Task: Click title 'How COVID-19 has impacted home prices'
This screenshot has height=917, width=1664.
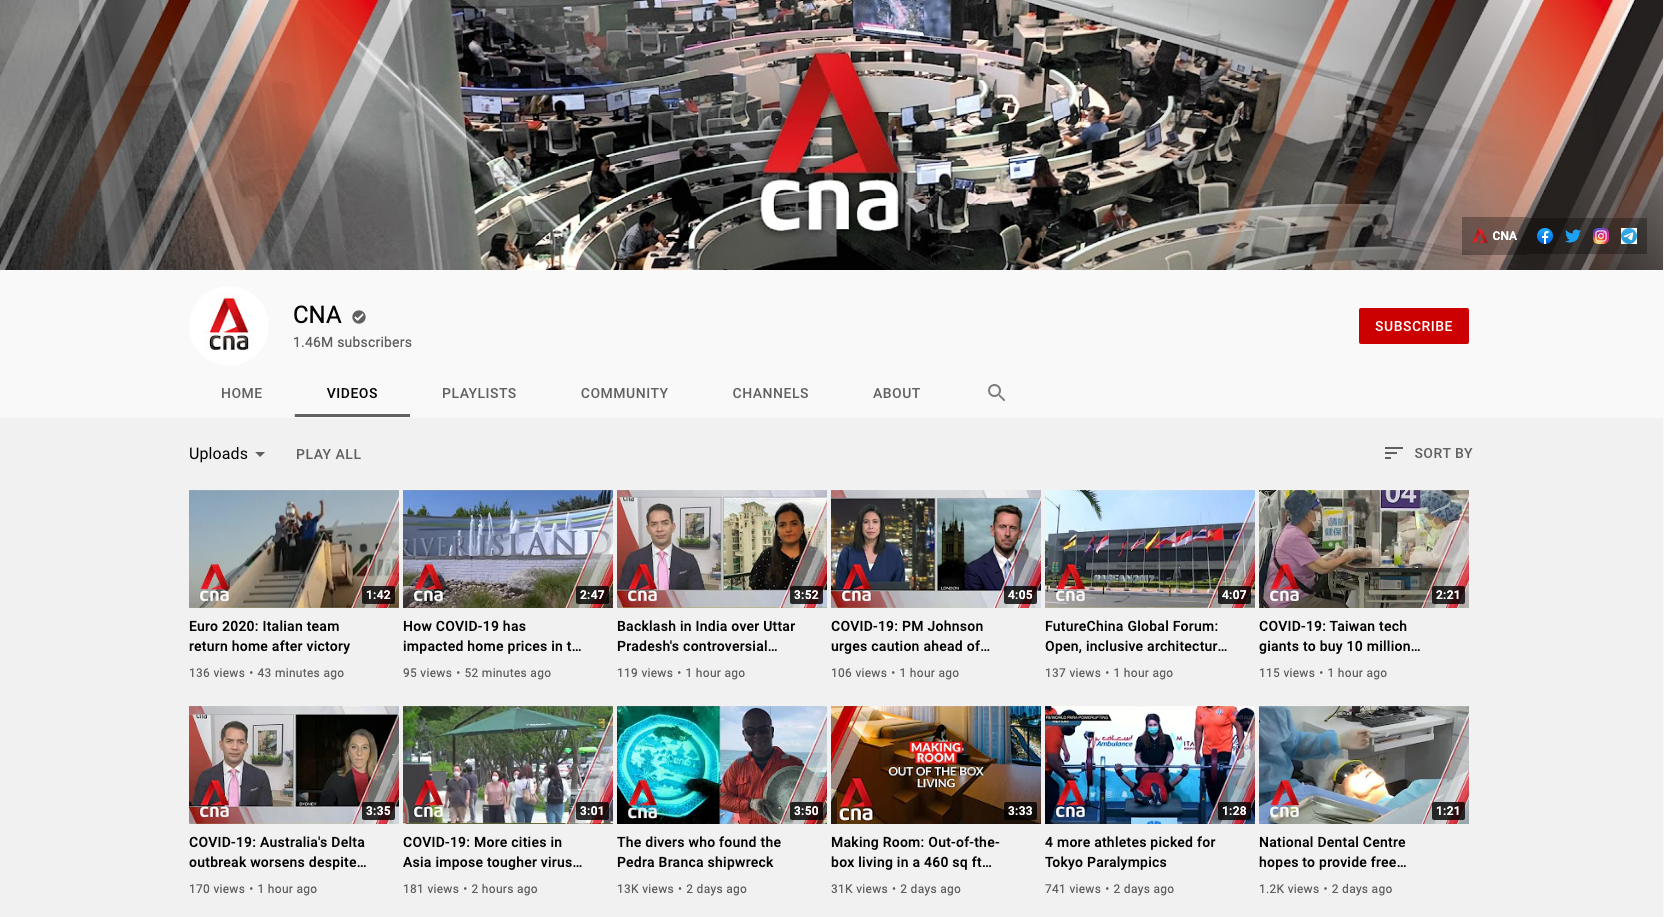Action: [x=492, y=636]
